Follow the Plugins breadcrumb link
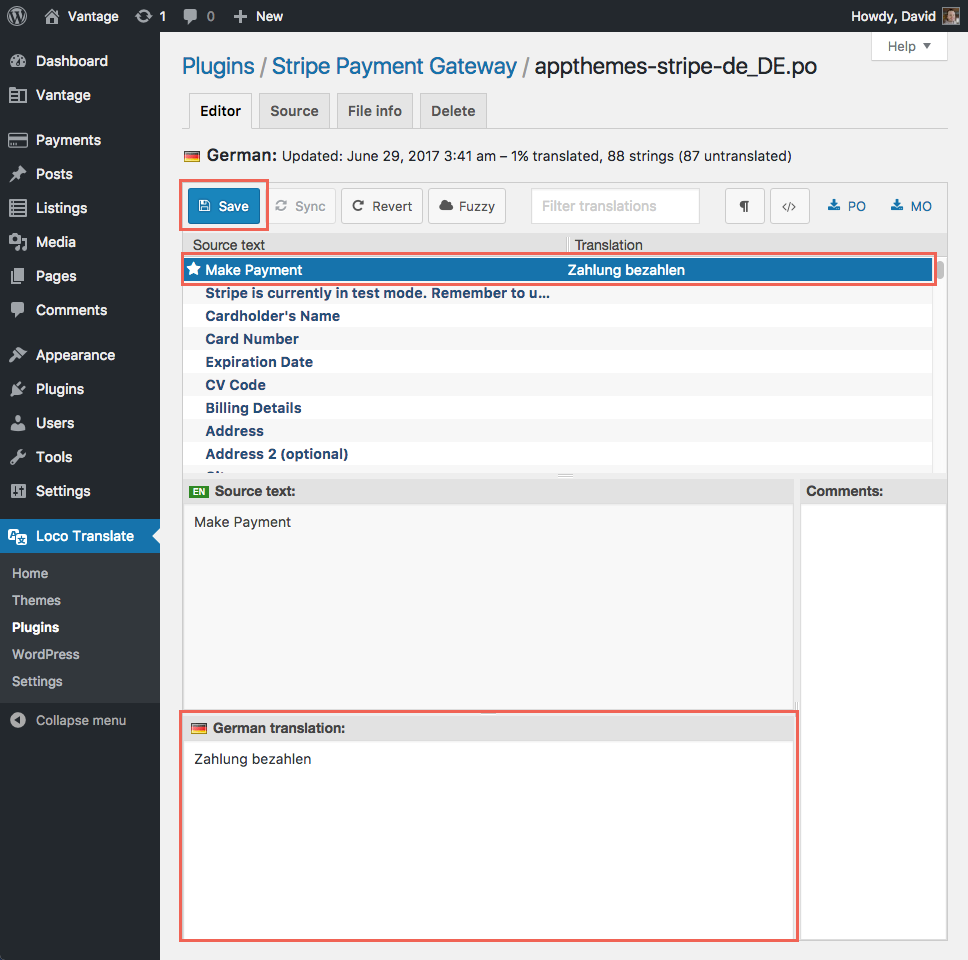Image resolution: width=968 pixels, height=960 pixels. (x=218, y=66)
